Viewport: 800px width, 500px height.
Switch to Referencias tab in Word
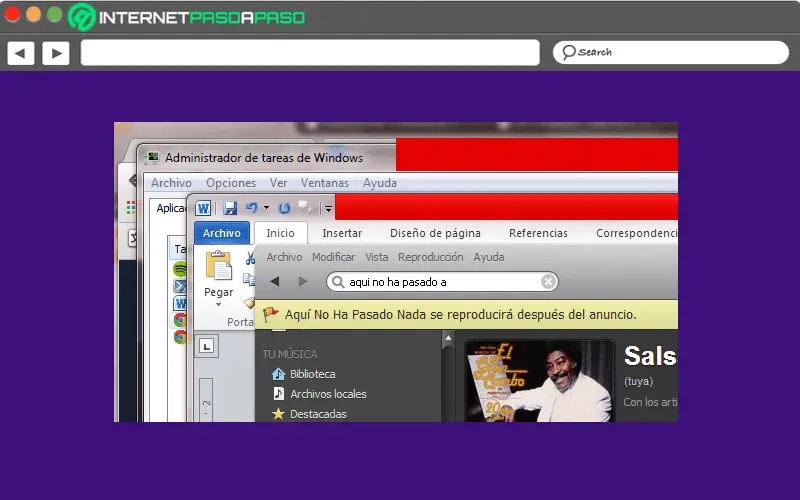pyautogui.click(x=538, y=233)
